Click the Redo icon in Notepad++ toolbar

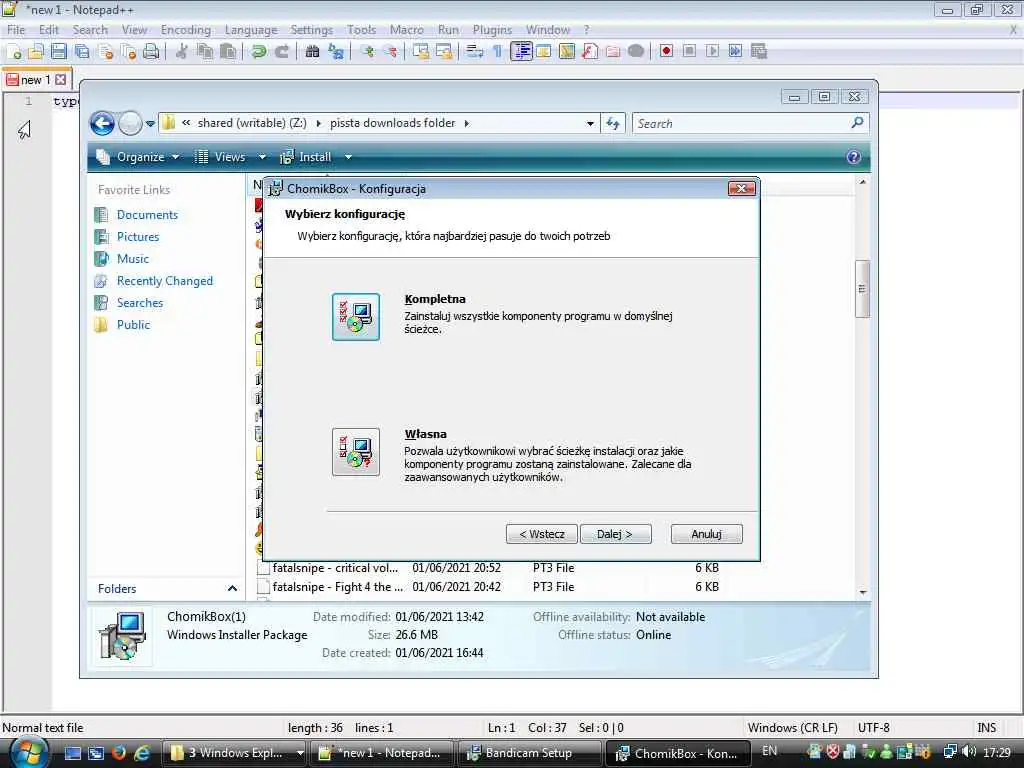coord(281,52)
